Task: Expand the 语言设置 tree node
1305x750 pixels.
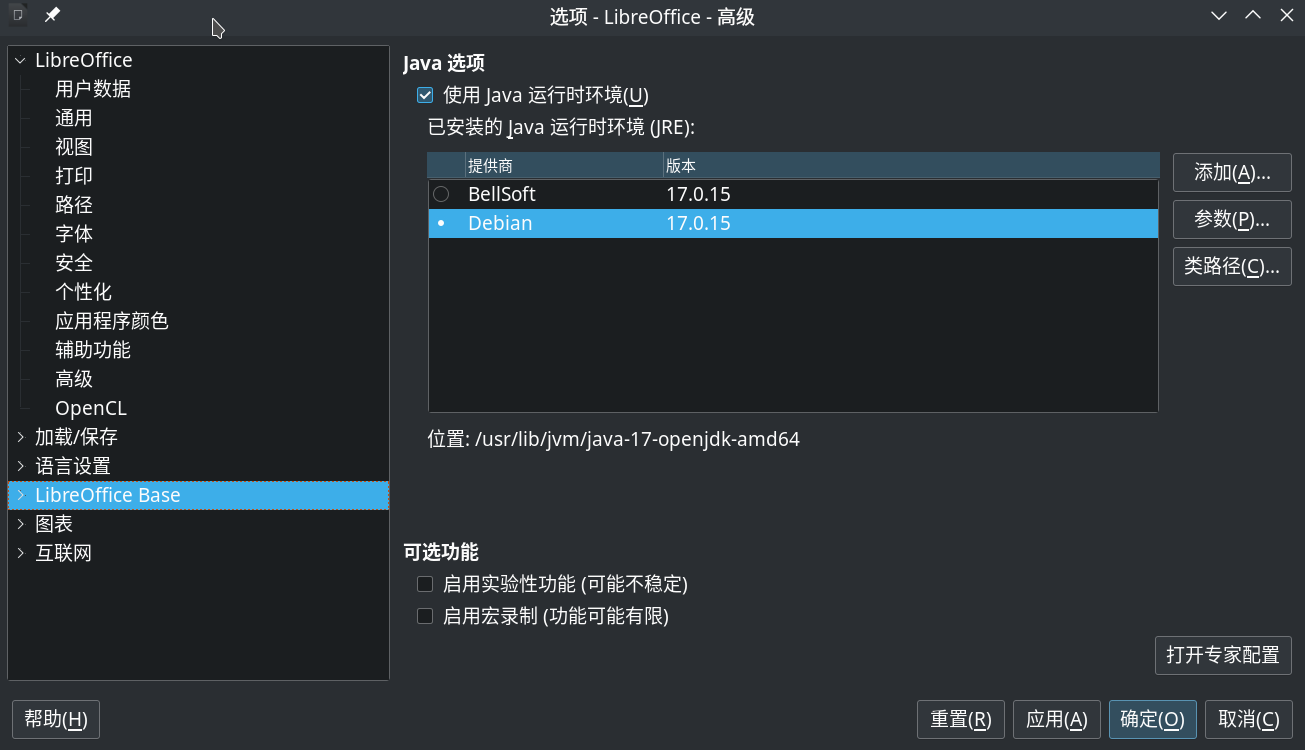Action: 20,466
